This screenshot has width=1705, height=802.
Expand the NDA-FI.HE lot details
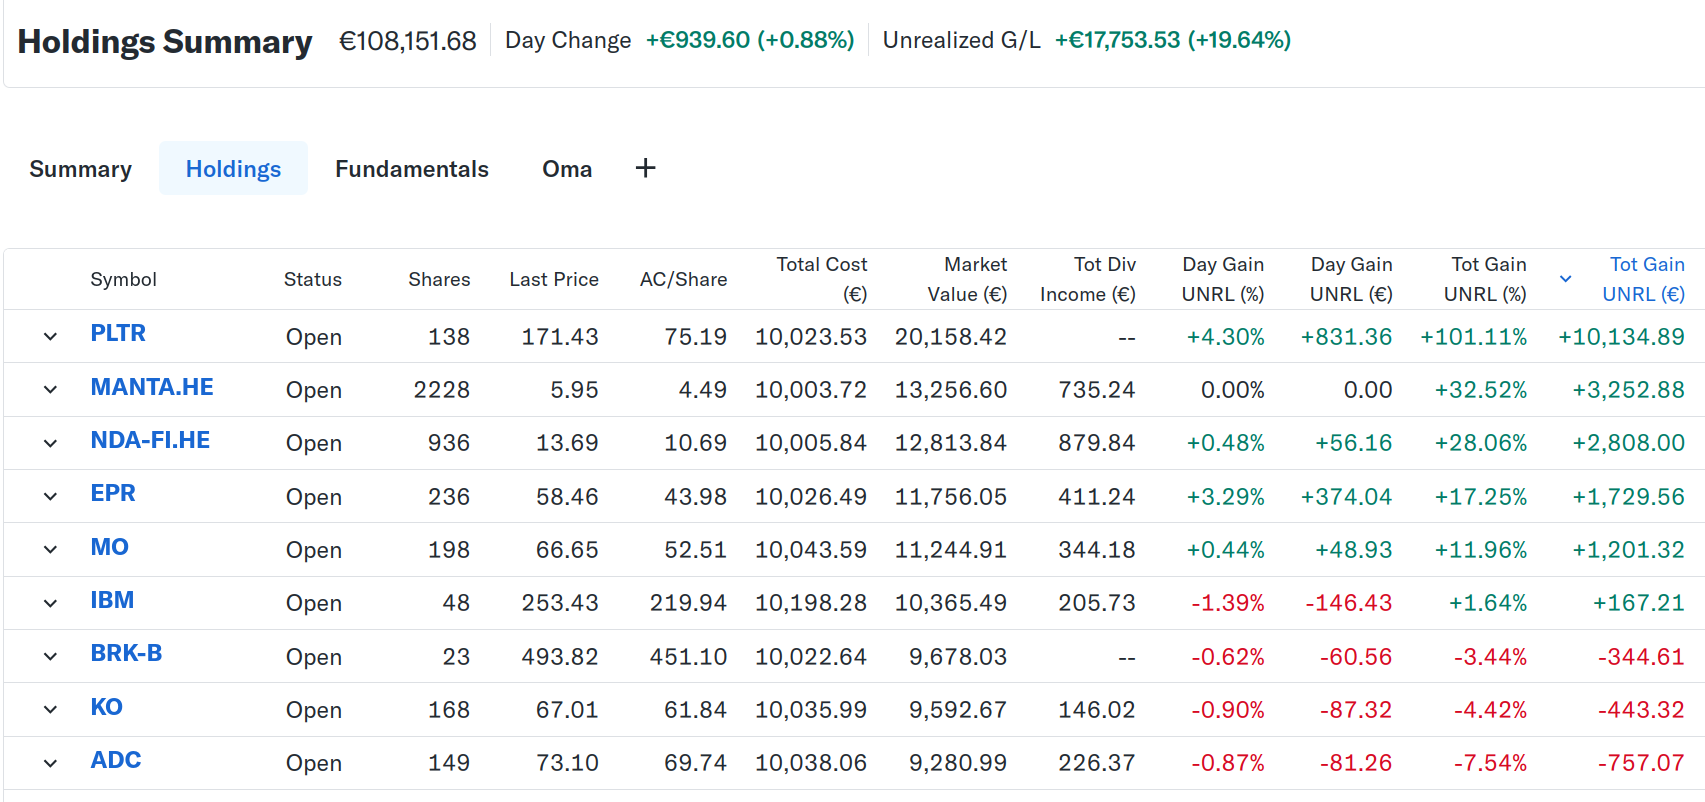pos(50,442)
